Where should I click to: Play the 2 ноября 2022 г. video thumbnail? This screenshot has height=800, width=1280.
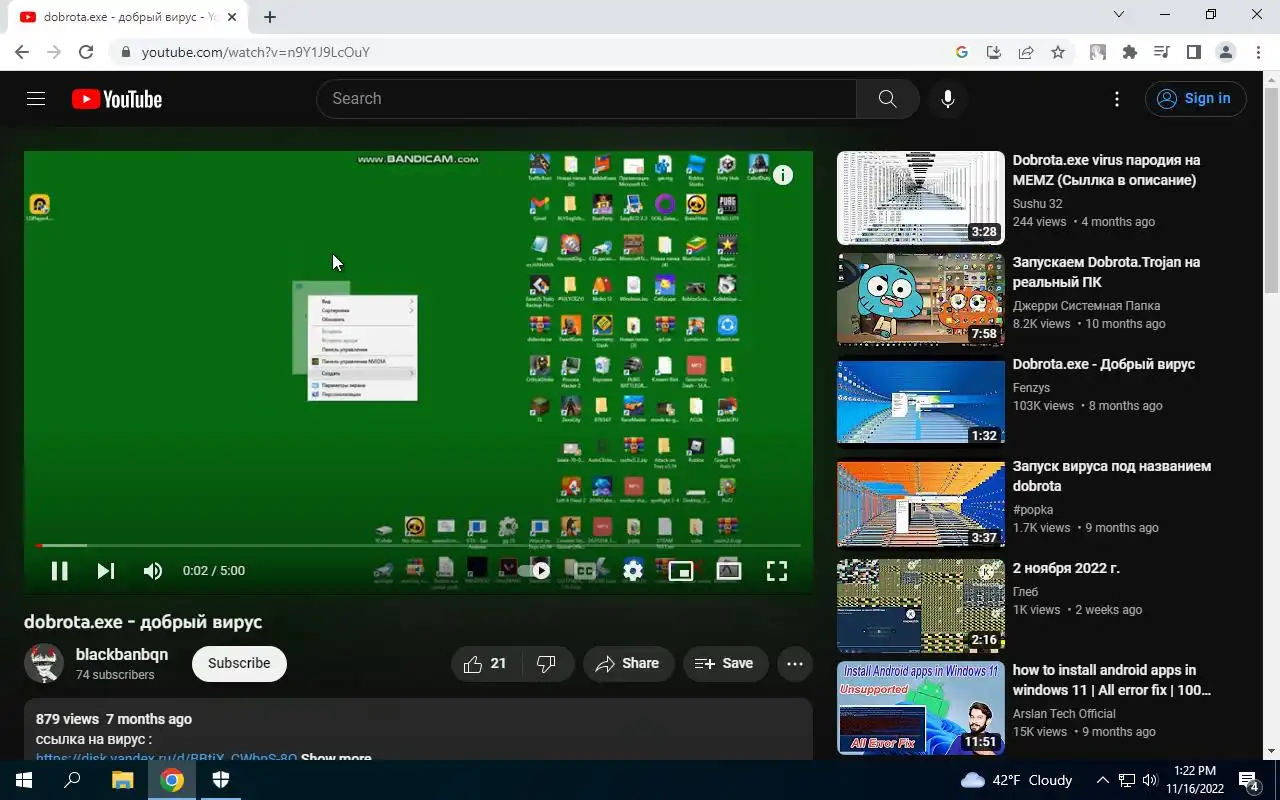point(921,606)
